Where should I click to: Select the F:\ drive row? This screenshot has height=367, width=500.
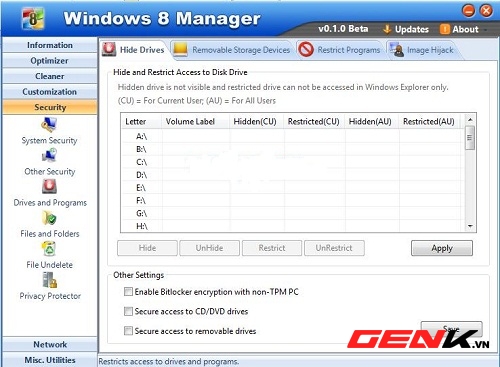[293, 200]
